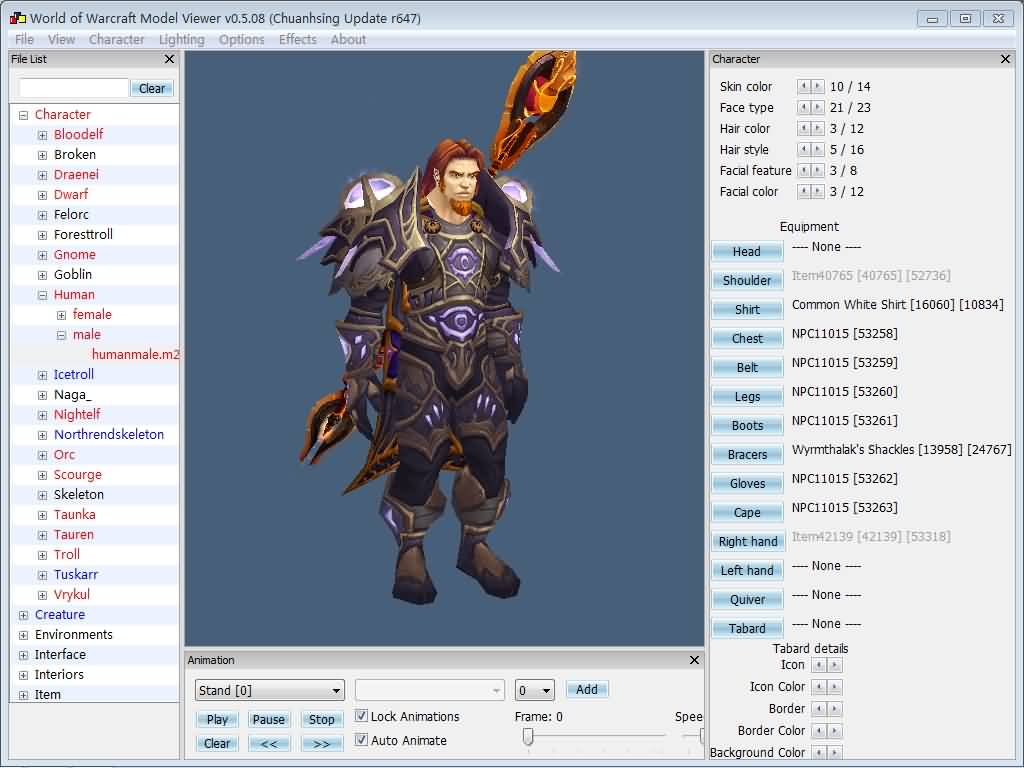Viewport: 1024px width, 768px height.
Task: Collapse the Character tree node
Action: tap(24, 115)
